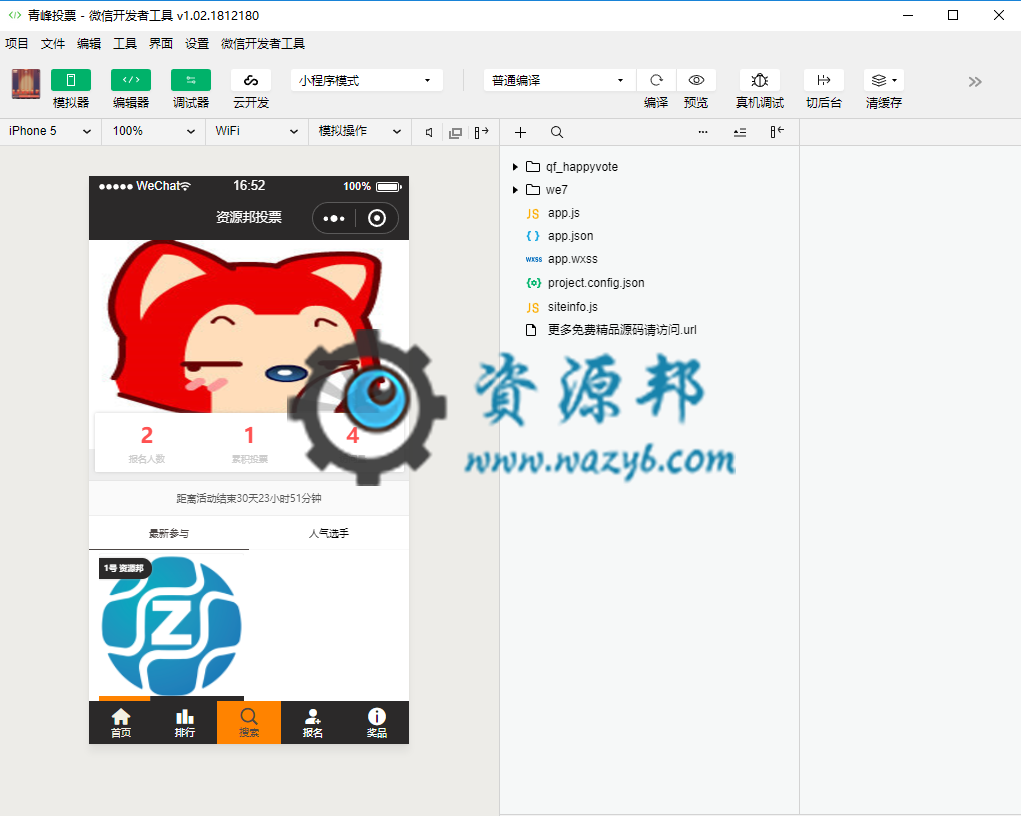
Task: Click the 切后台 switch-to-background icon
Action: pyautogui.click(x=824, y=80)
